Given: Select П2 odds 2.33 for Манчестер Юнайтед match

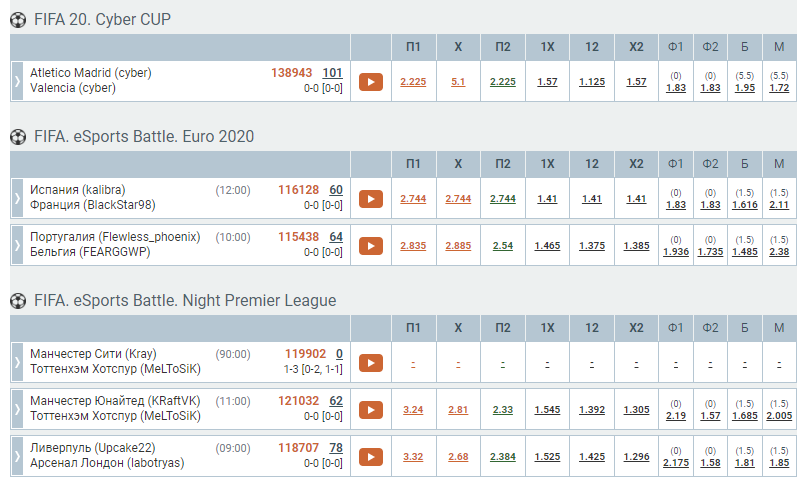Looking at the screenshot, I should click(503, 410).
